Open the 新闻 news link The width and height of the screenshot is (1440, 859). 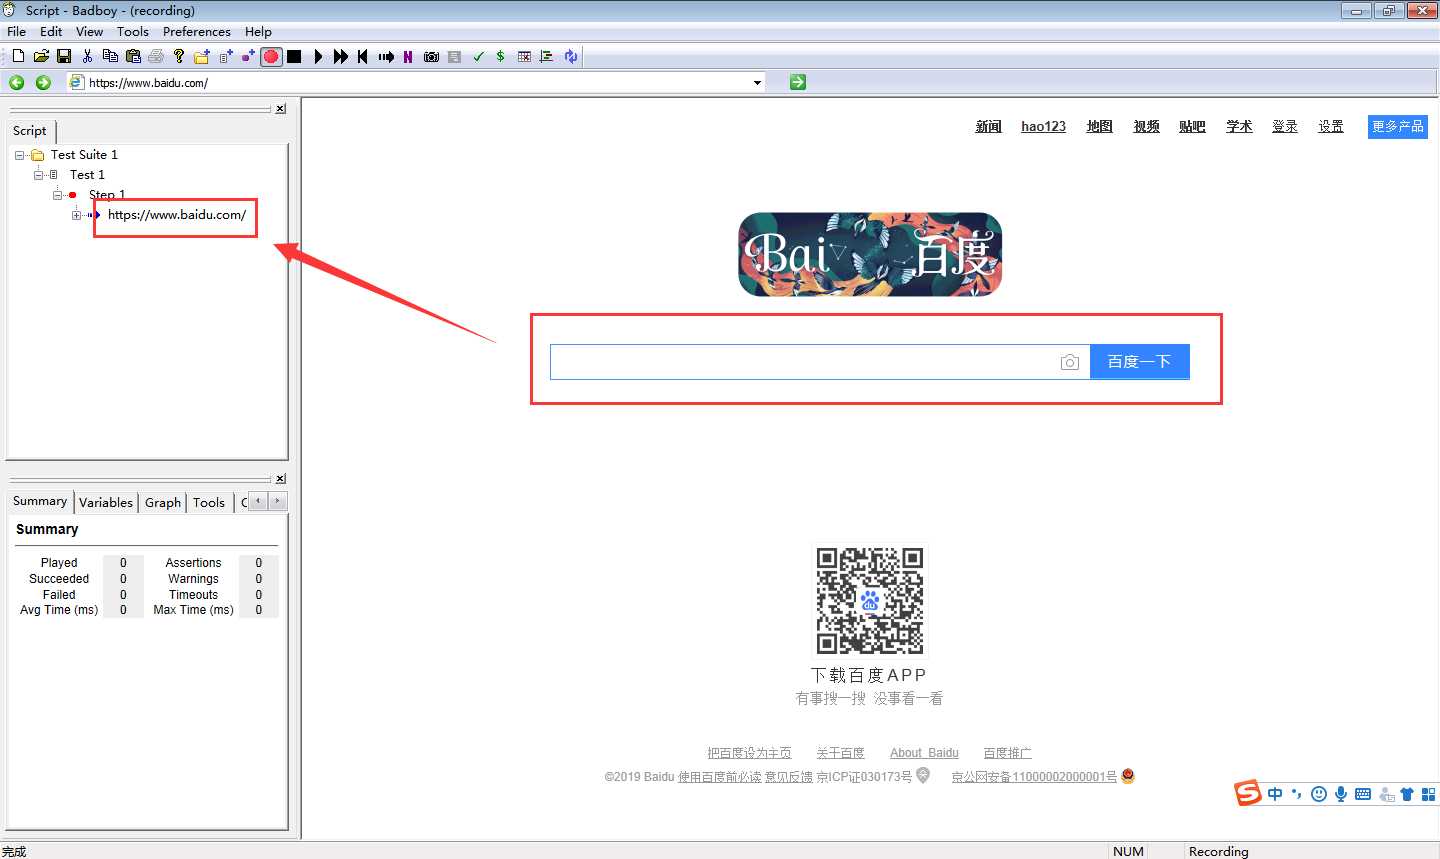[x=988, y=126]
